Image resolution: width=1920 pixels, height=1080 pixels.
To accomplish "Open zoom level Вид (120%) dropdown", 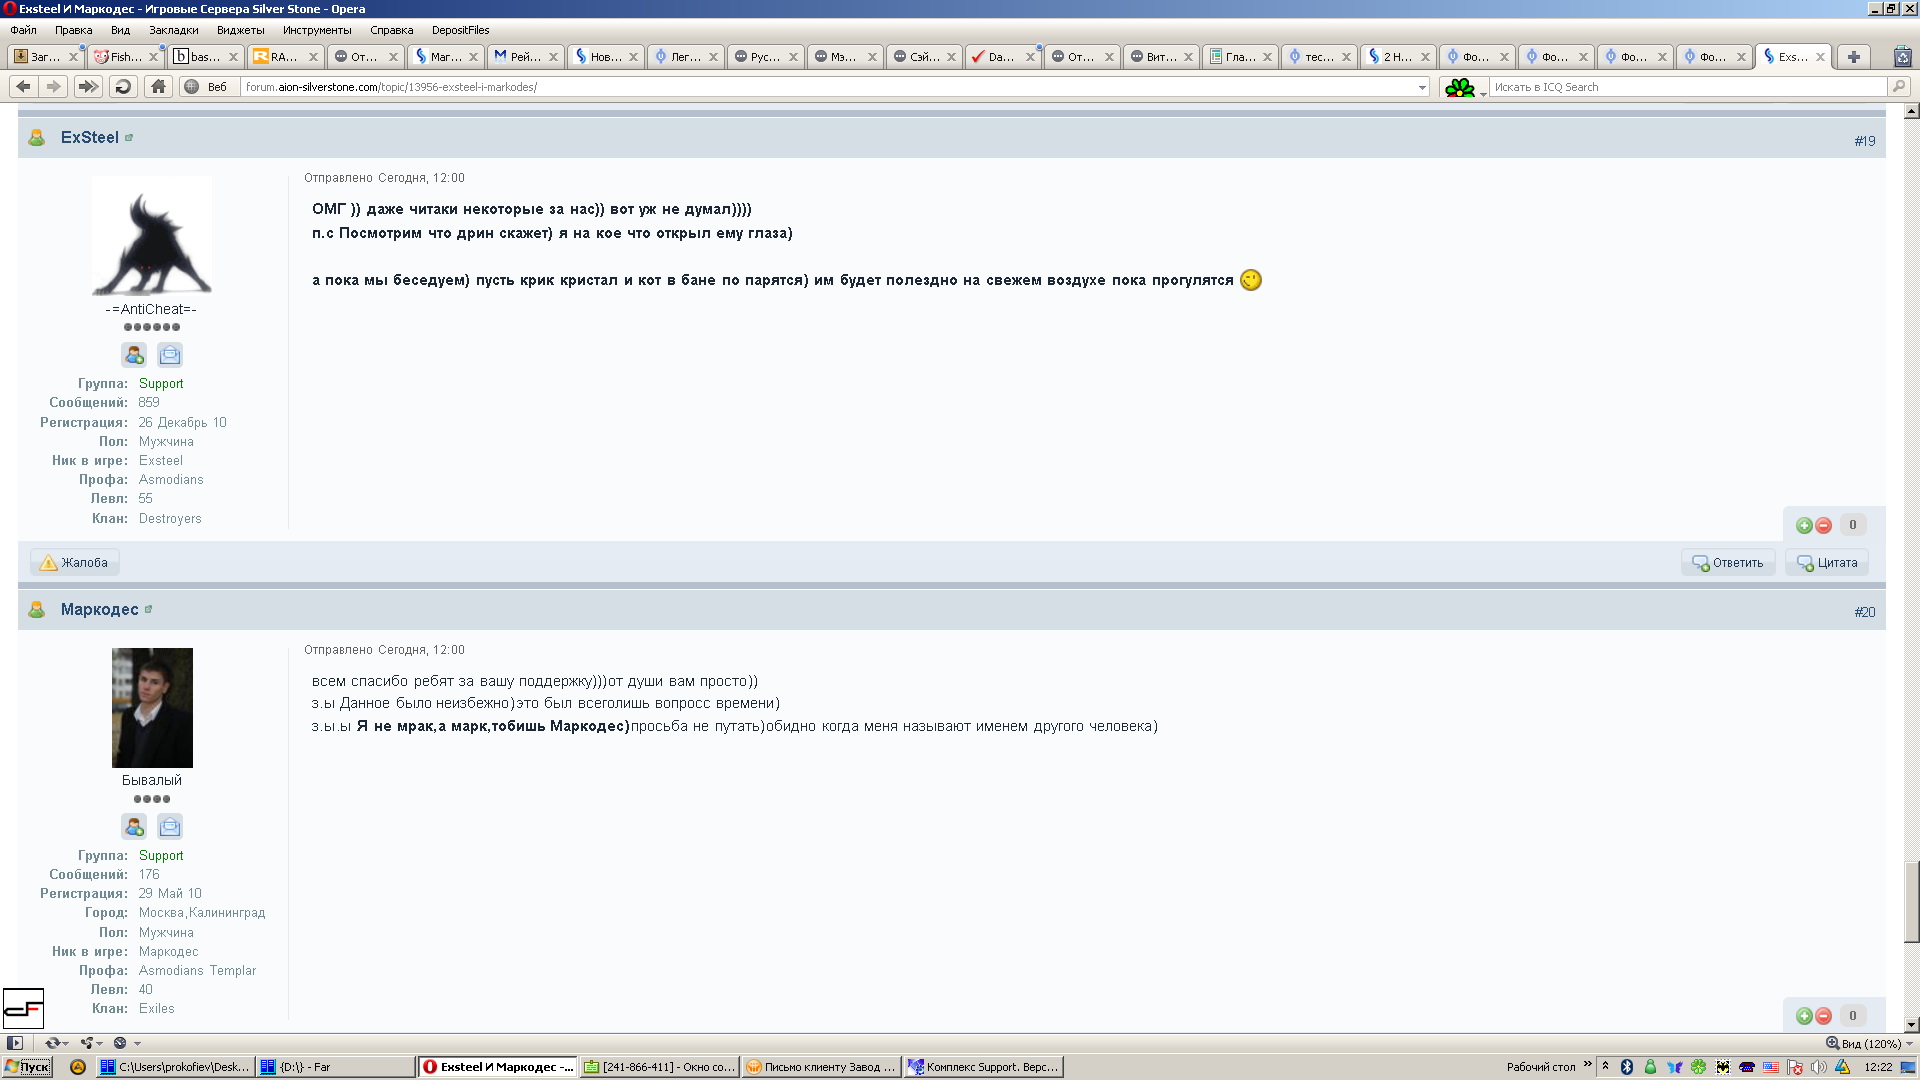I will (1870, 1043).
